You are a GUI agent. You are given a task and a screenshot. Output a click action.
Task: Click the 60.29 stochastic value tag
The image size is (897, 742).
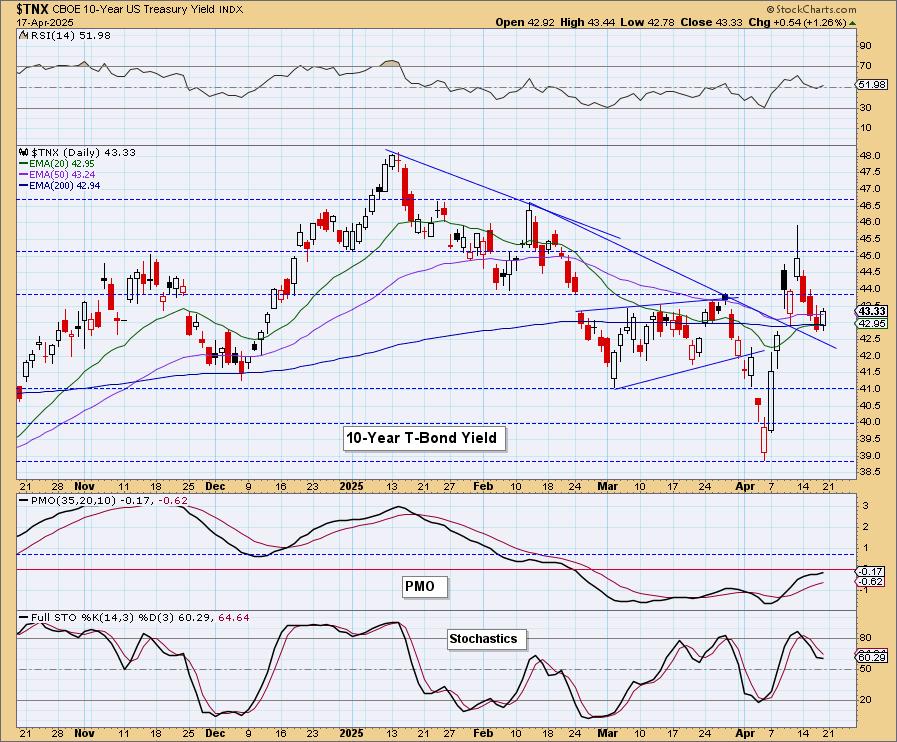coord(872,657)
